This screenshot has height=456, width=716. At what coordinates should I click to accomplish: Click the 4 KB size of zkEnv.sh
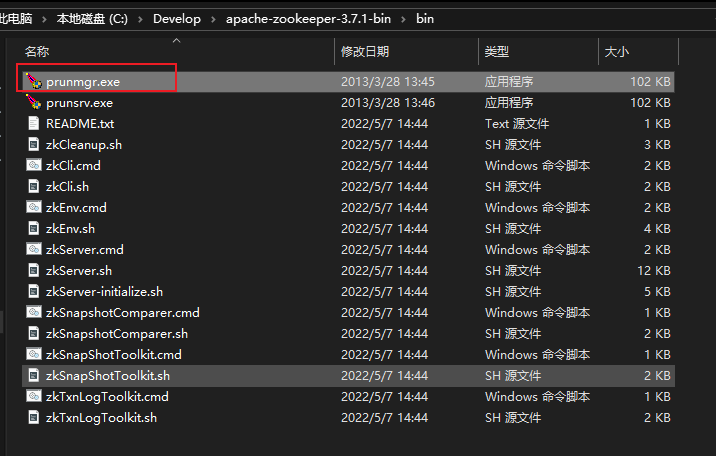click(657, 229)
